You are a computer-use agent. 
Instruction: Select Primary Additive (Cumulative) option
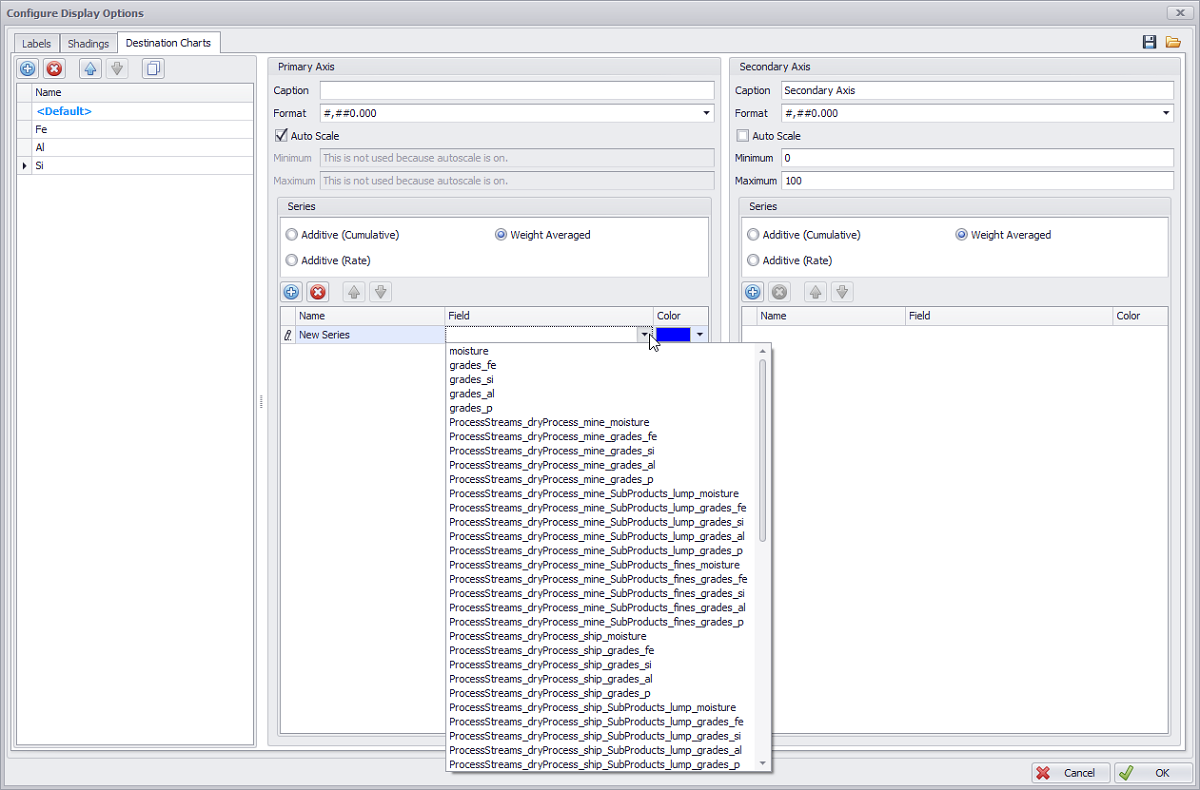(x=292, y=235)
